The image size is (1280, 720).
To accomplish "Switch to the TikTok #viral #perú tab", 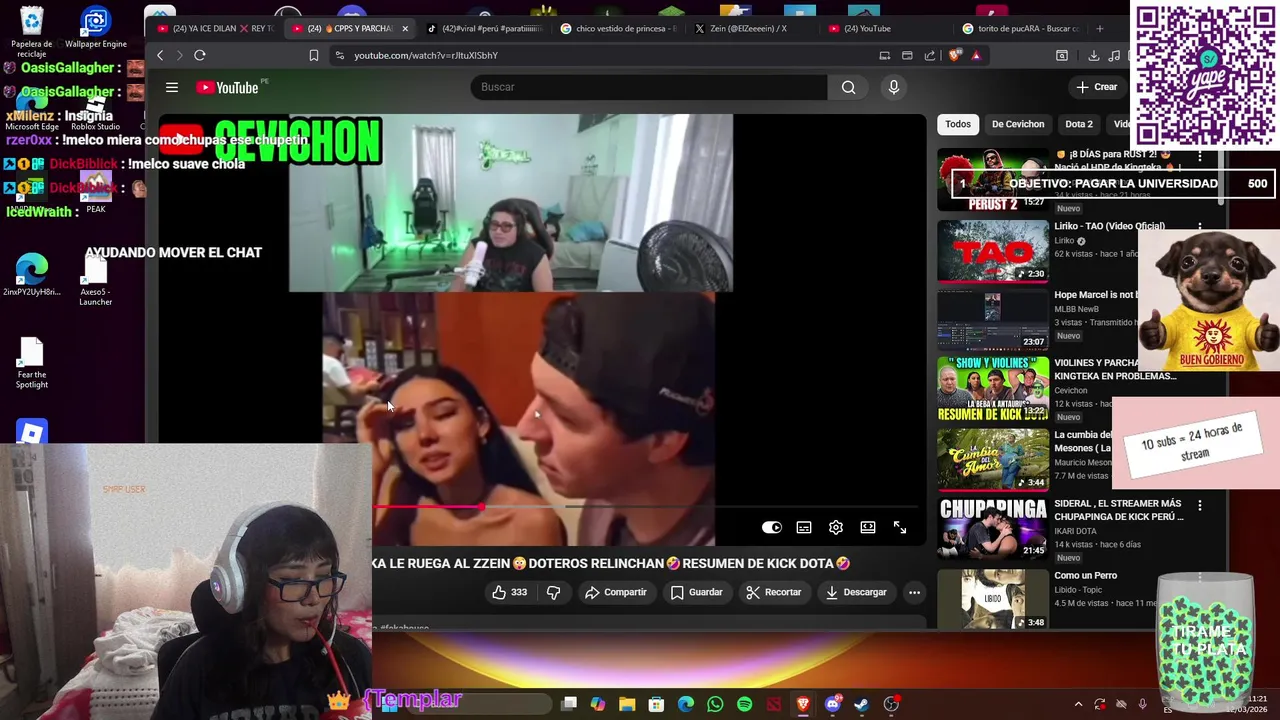I will point(485,28).
